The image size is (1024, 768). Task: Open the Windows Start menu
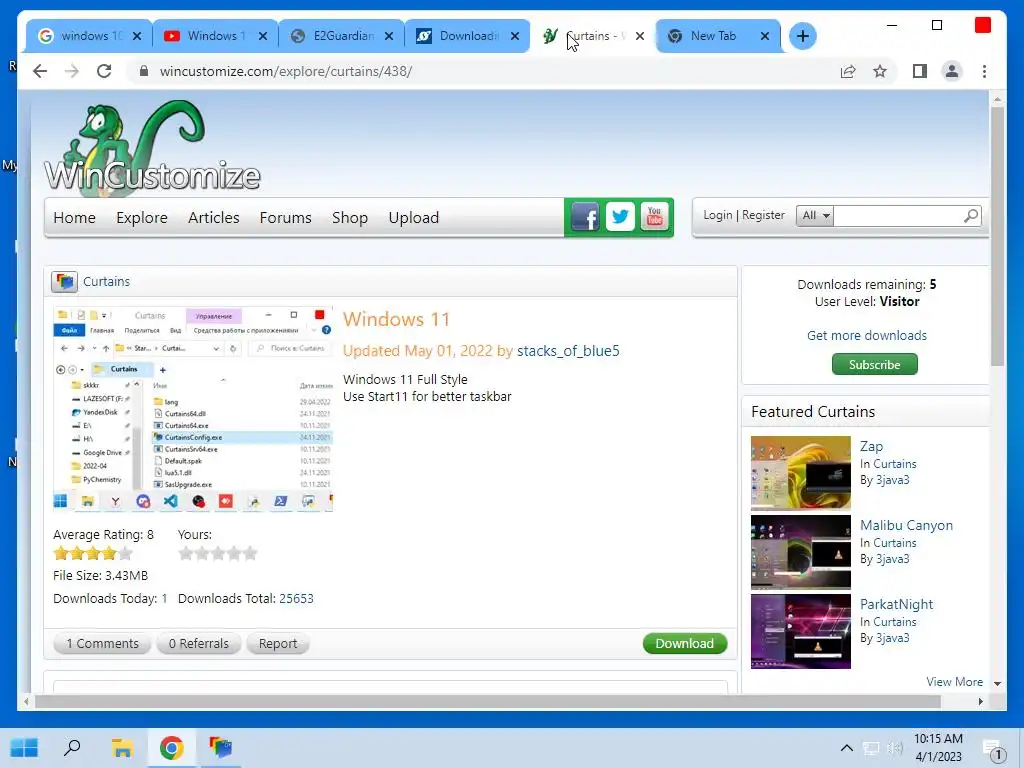pyautogui.click(x=24, y=748)
